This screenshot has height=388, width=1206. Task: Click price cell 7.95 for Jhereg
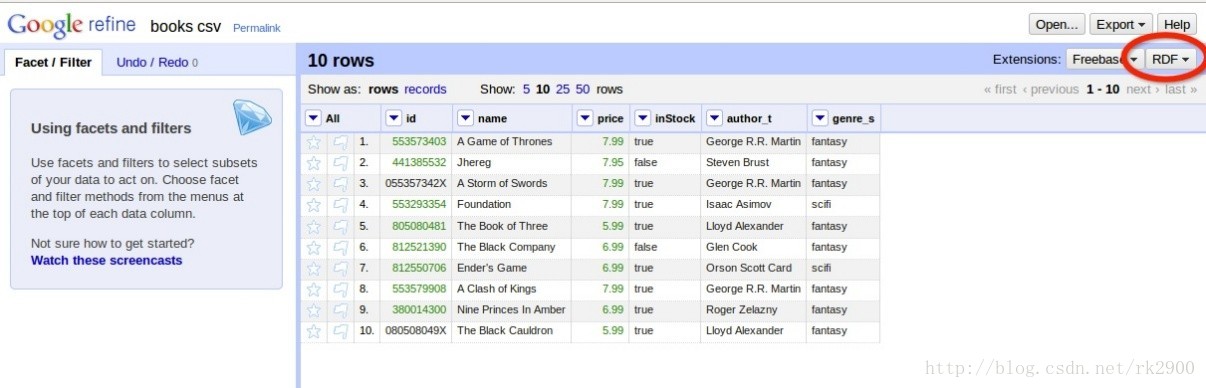(x=613, y=163)
